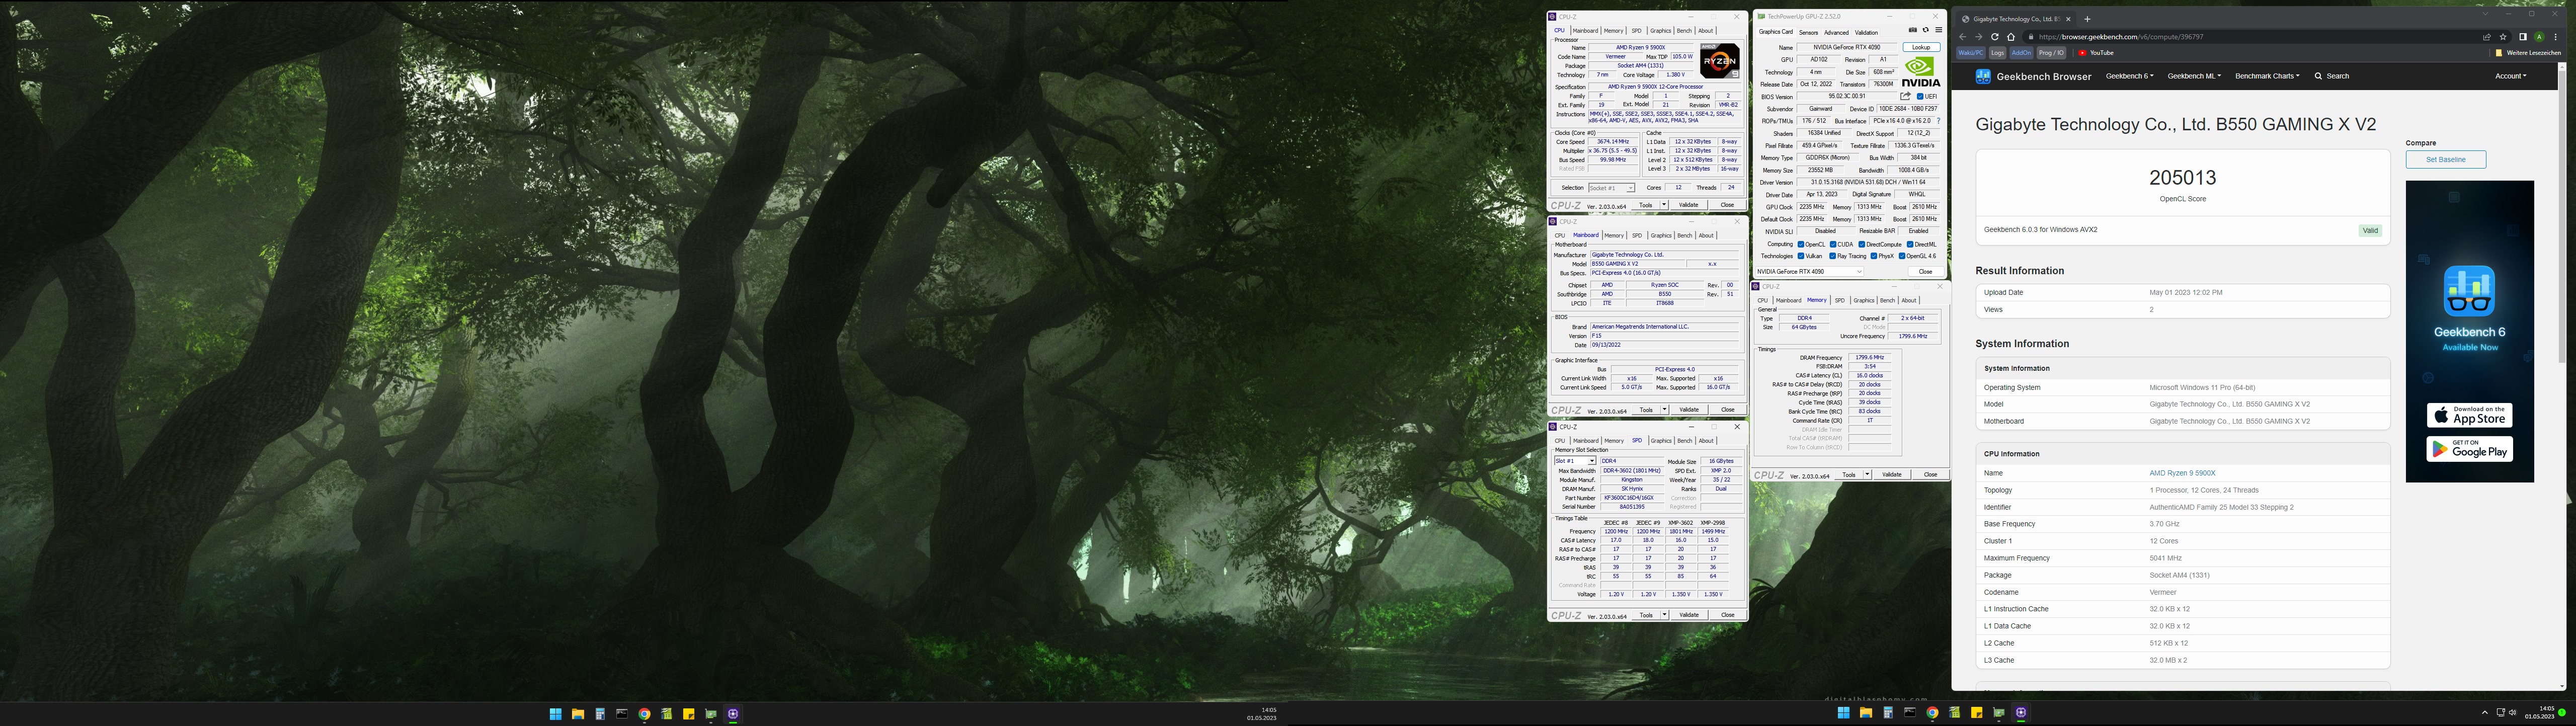The height and width of the screenshot is (726, 2576).
Task: Click the Geekbench search magnifier icon
Action: 2318,76
